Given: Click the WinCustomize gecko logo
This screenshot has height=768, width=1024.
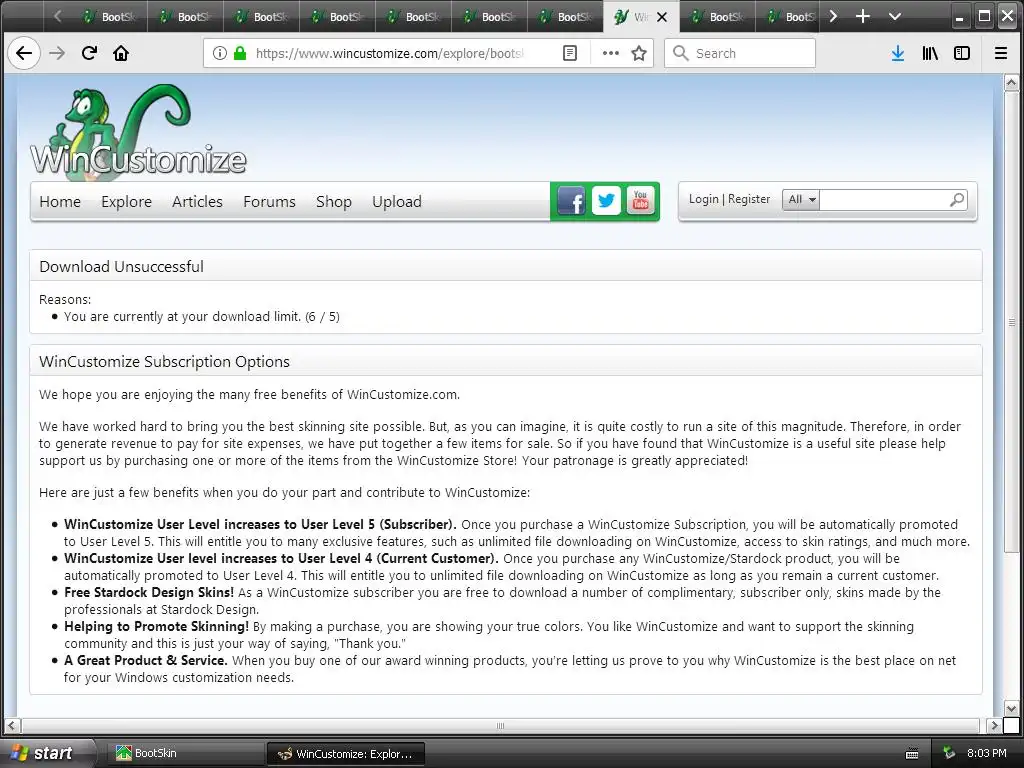Looking at the screenshot, I should [138, 131].
